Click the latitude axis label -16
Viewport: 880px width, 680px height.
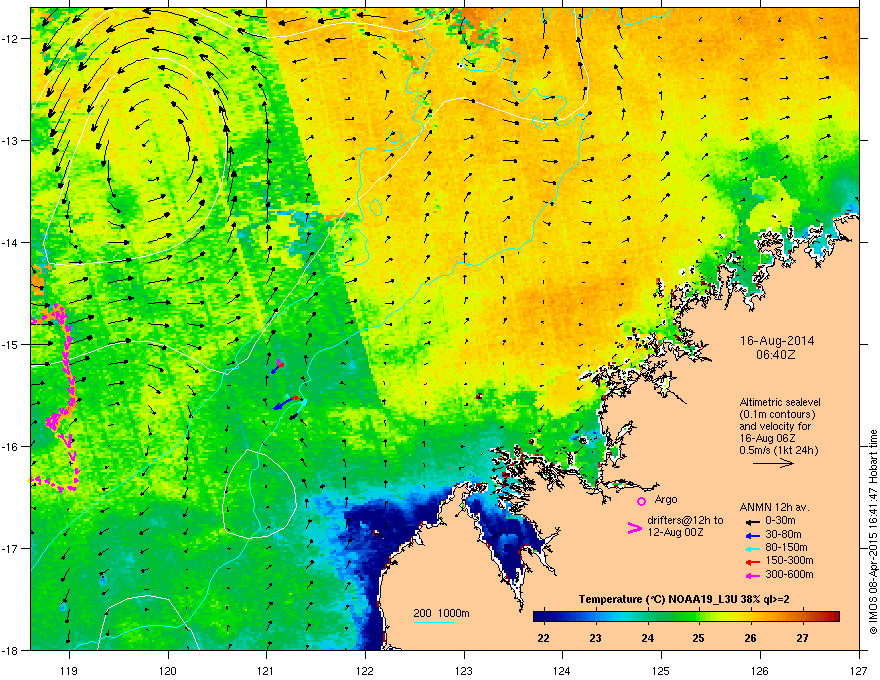[x=10, y=447]
